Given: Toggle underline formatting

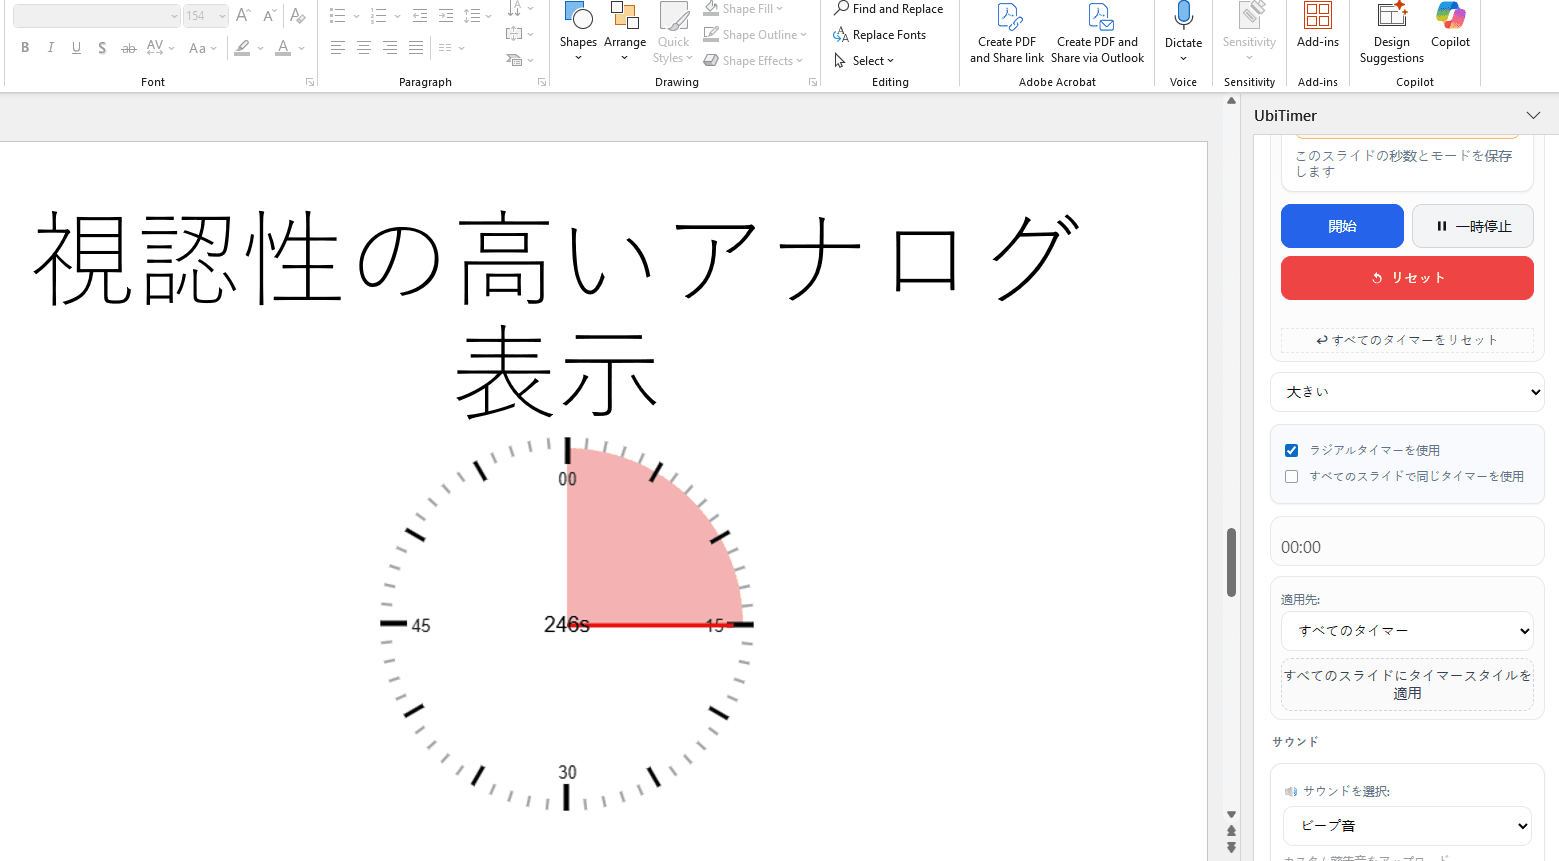Looking at the screenshot, I should (76, 47).
